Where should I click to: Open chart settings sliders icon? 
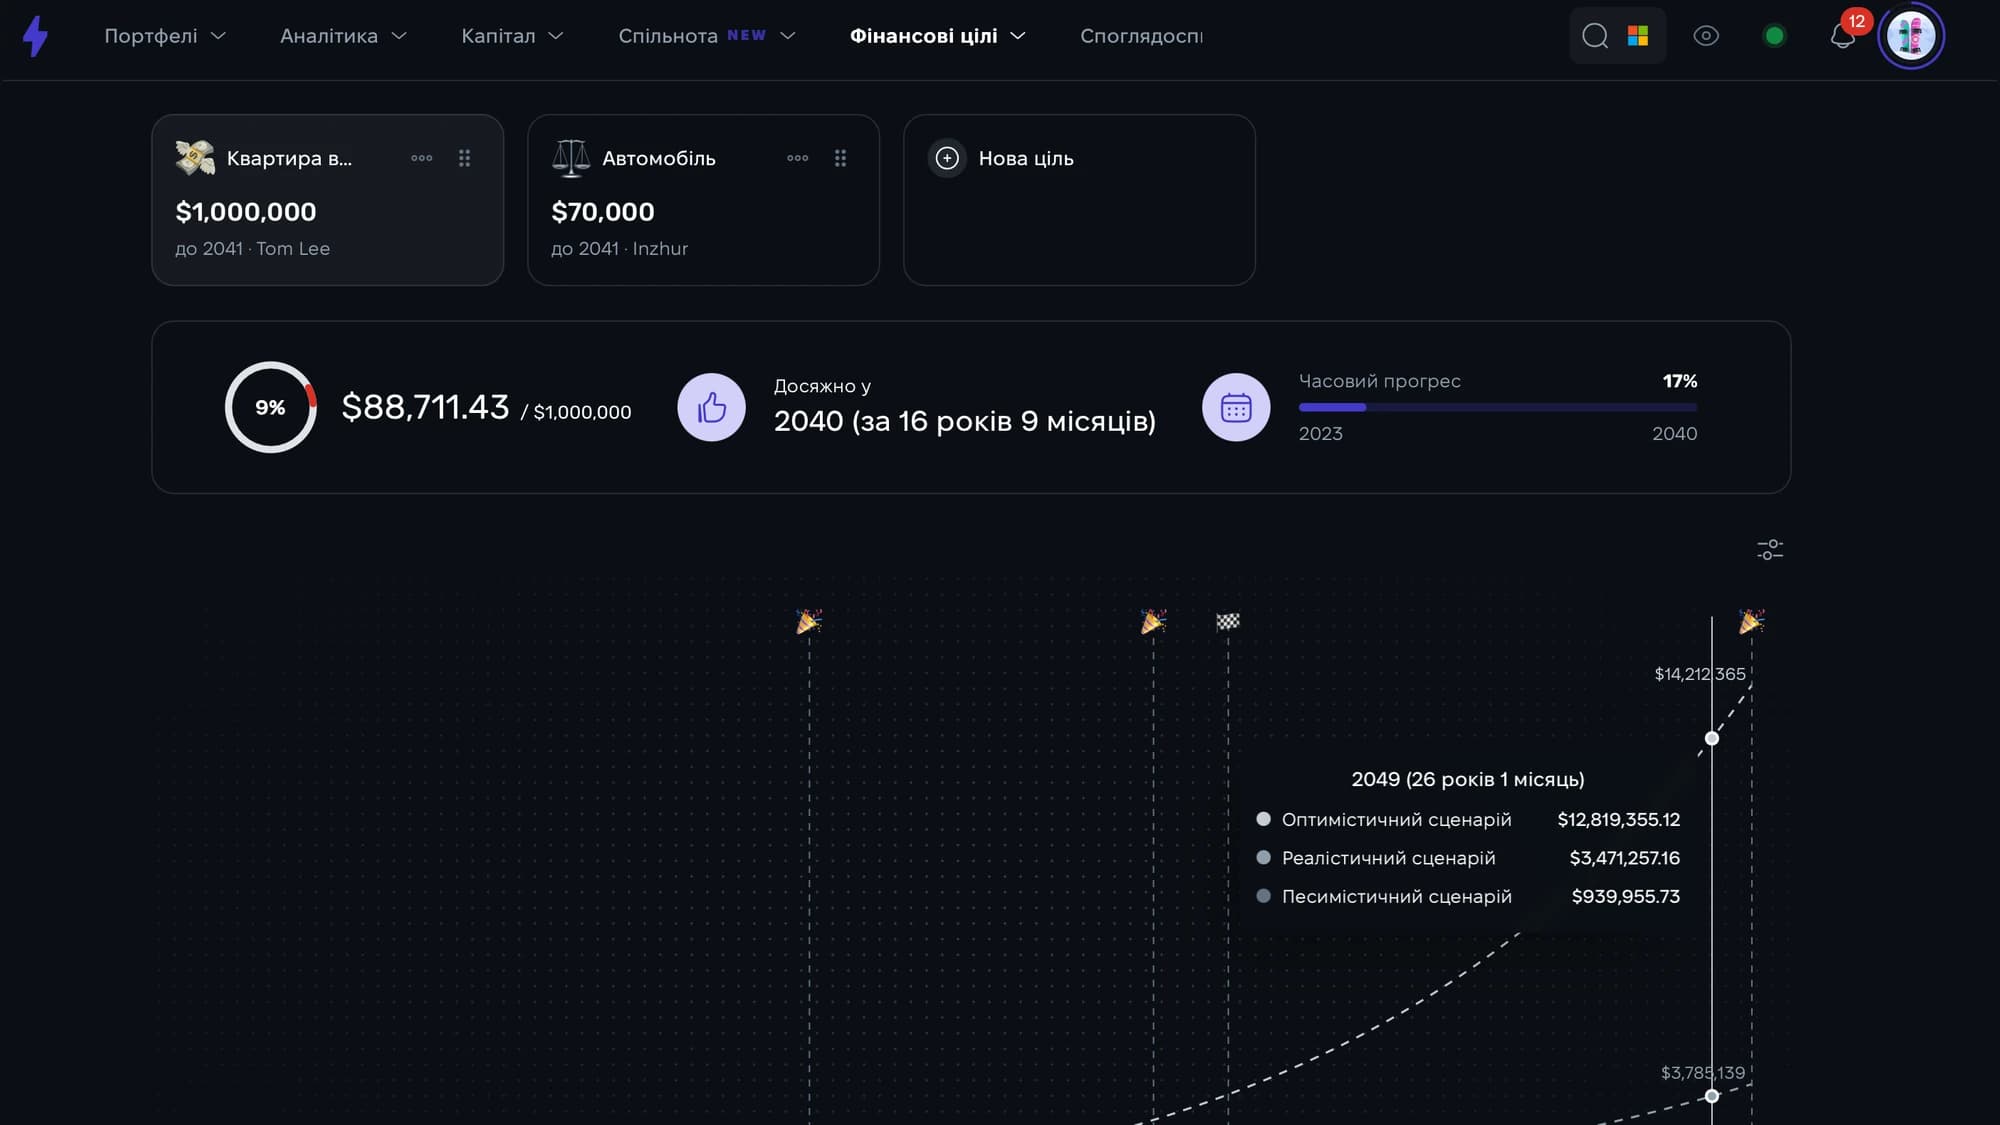point(1770,549)
